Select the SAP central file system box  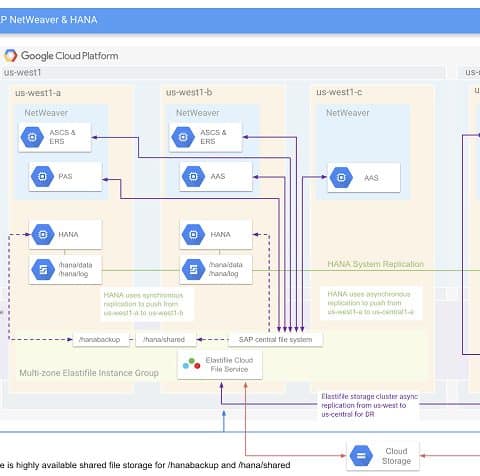point(275,340)
